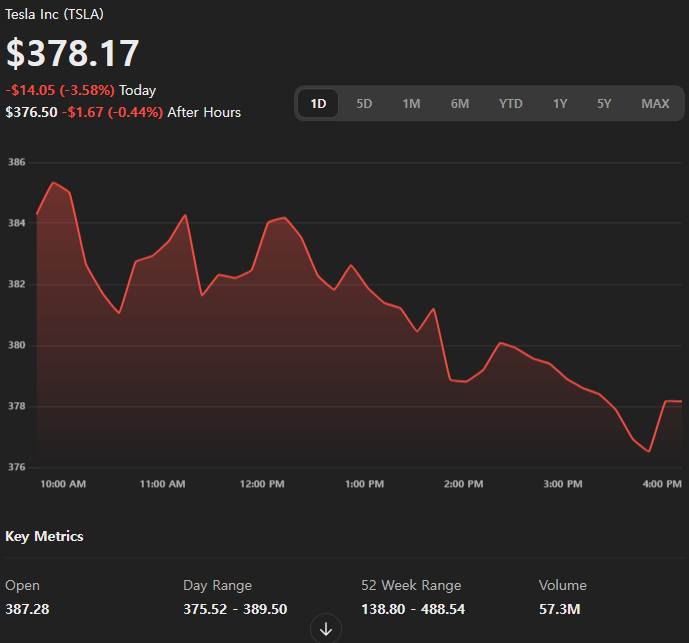The image size is (689, 643).
Task: Select MAX time range
Action: click(x=655, y=104)
